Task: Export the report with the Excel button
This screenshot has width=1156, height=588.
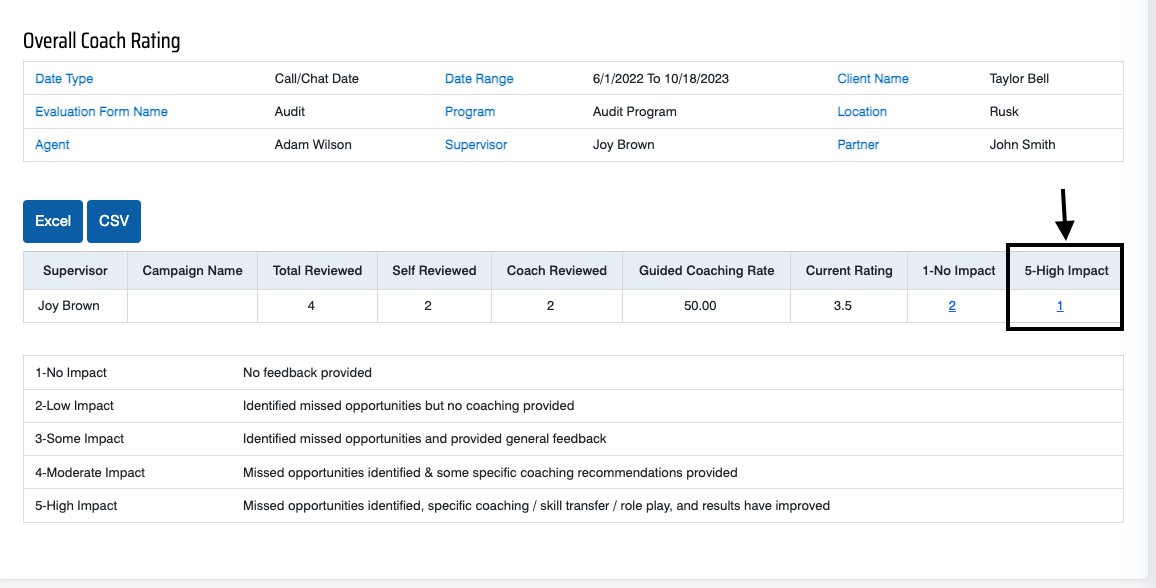Action: point(53,221)
